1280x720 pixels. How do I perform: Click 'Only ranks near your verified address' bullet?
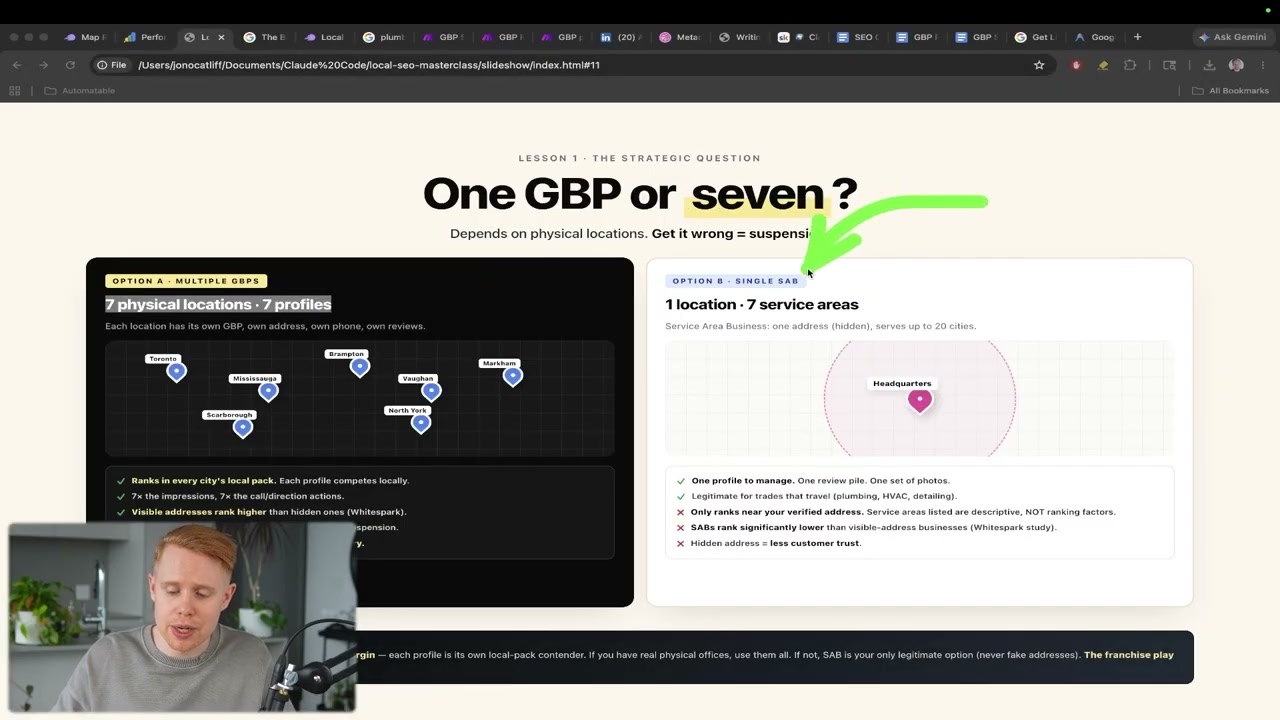coord(902,512)
